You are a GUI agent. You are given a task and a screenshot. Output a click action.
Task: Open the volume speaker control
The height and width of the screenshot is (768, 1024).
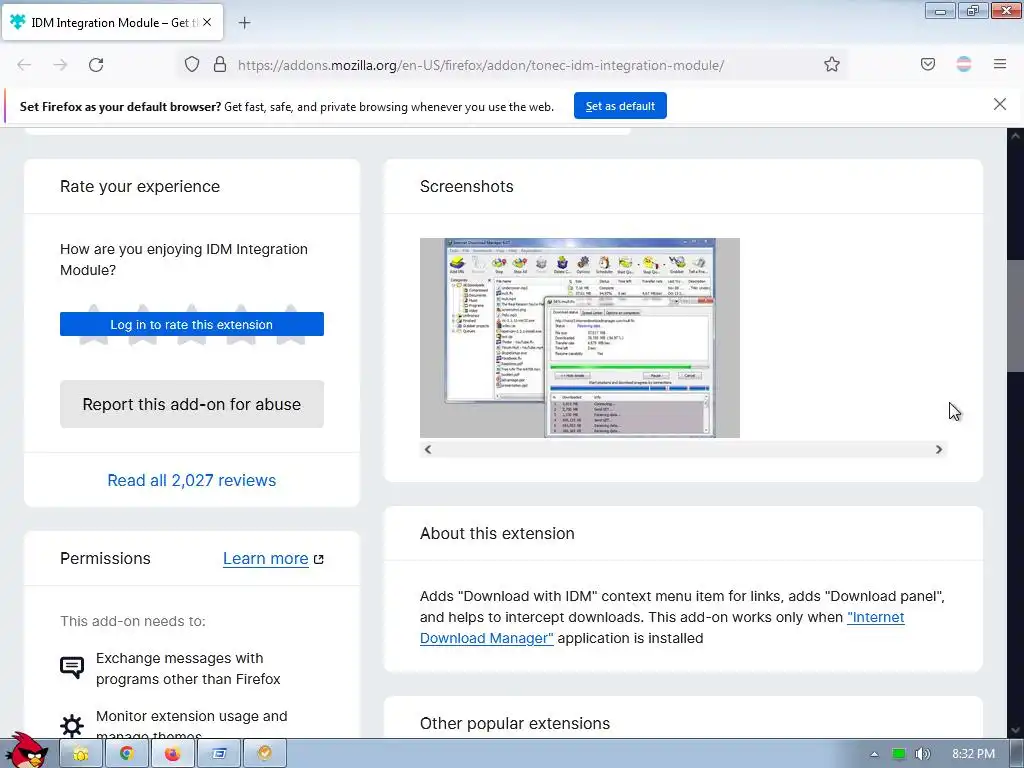click(x=922, y=754)
